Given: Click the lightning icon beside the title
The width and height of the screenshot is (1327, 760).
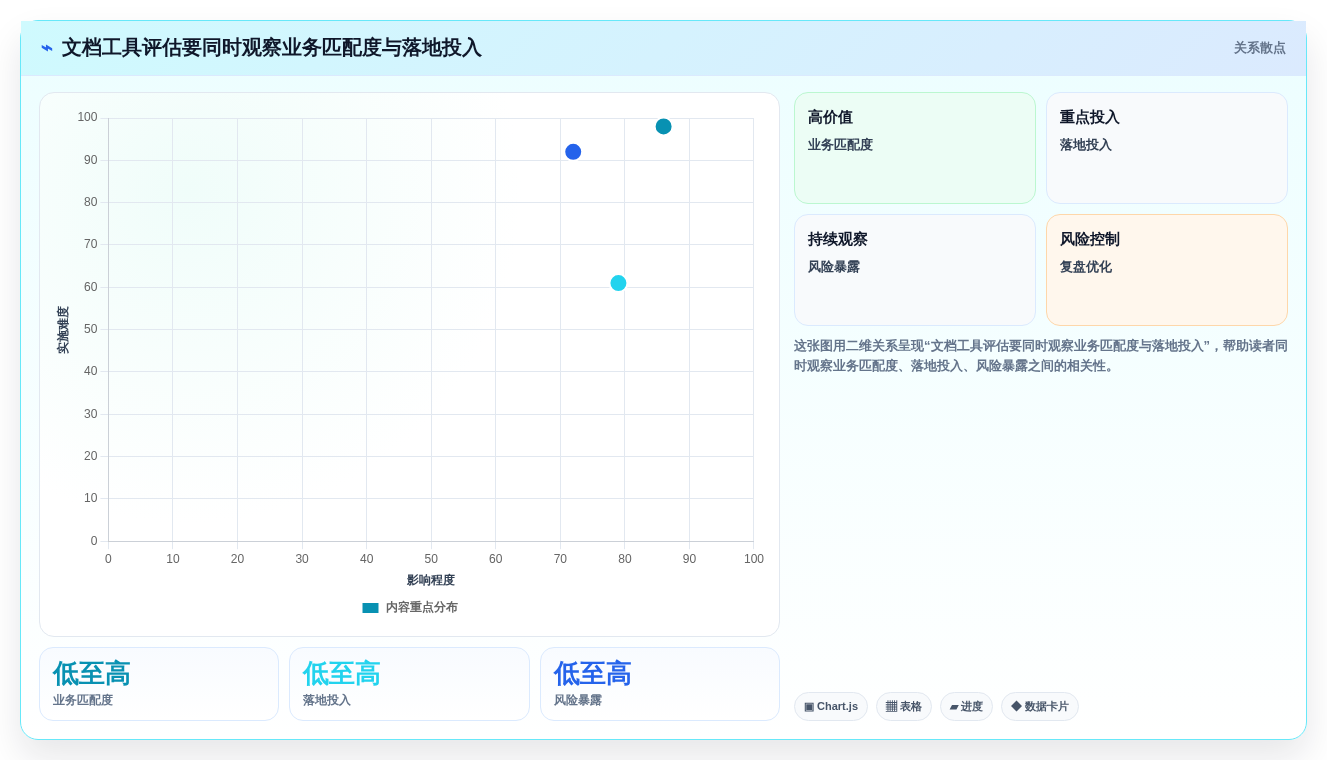Looking at the screenshot, I should (47, 48).
